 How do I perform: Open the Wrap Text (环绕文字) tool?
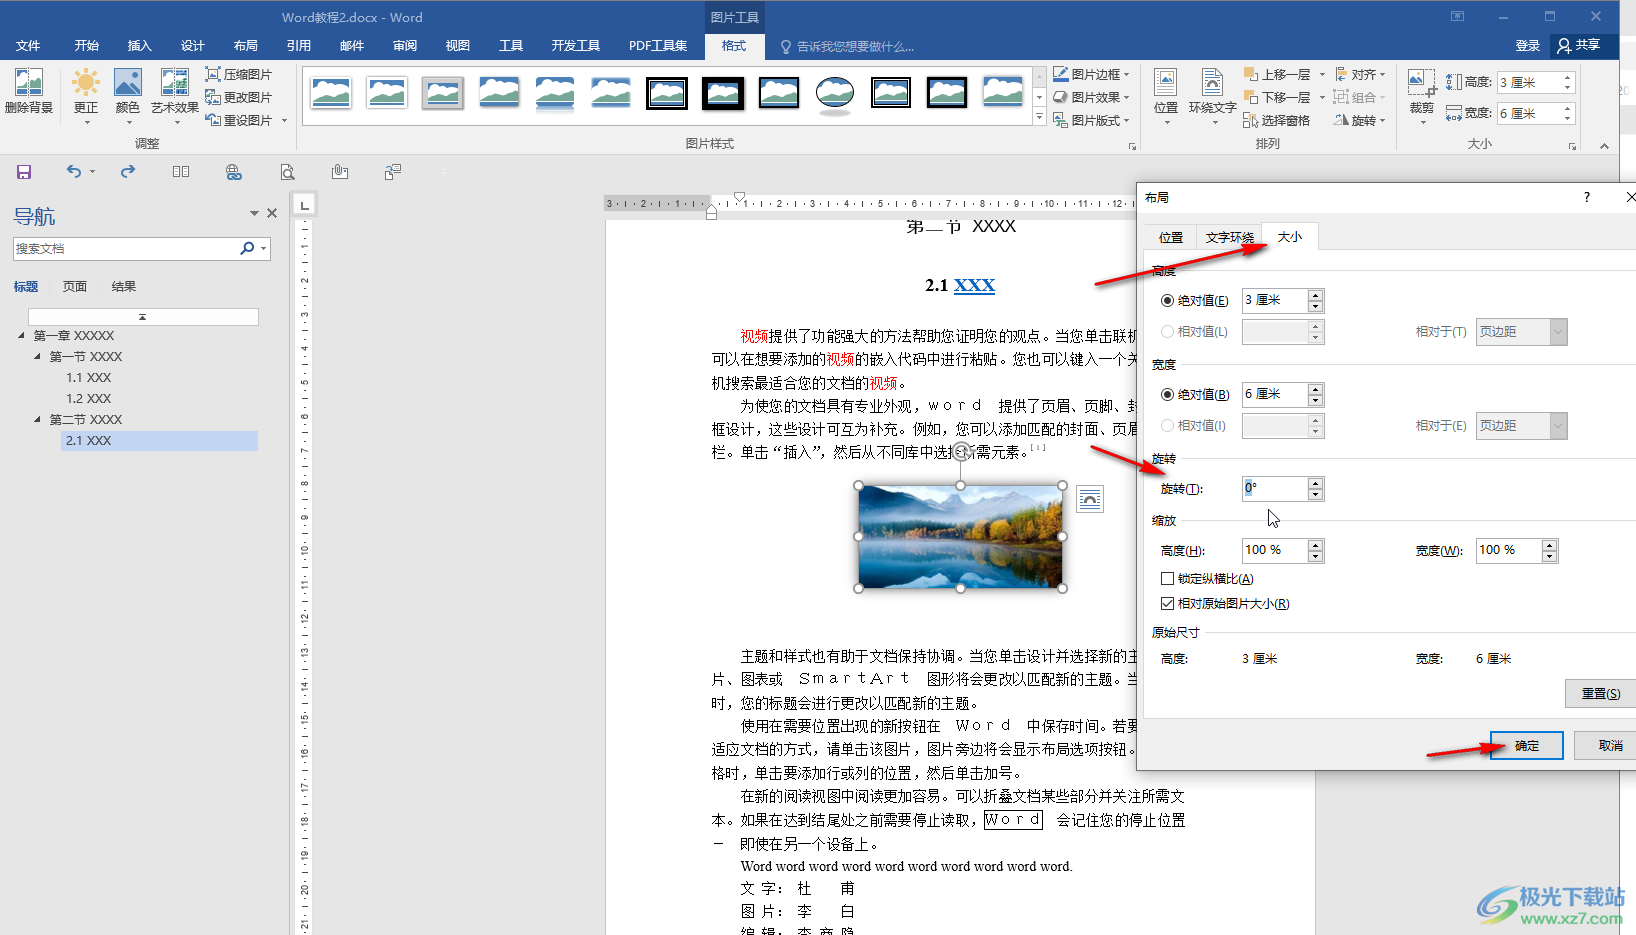pos(1212,95)
